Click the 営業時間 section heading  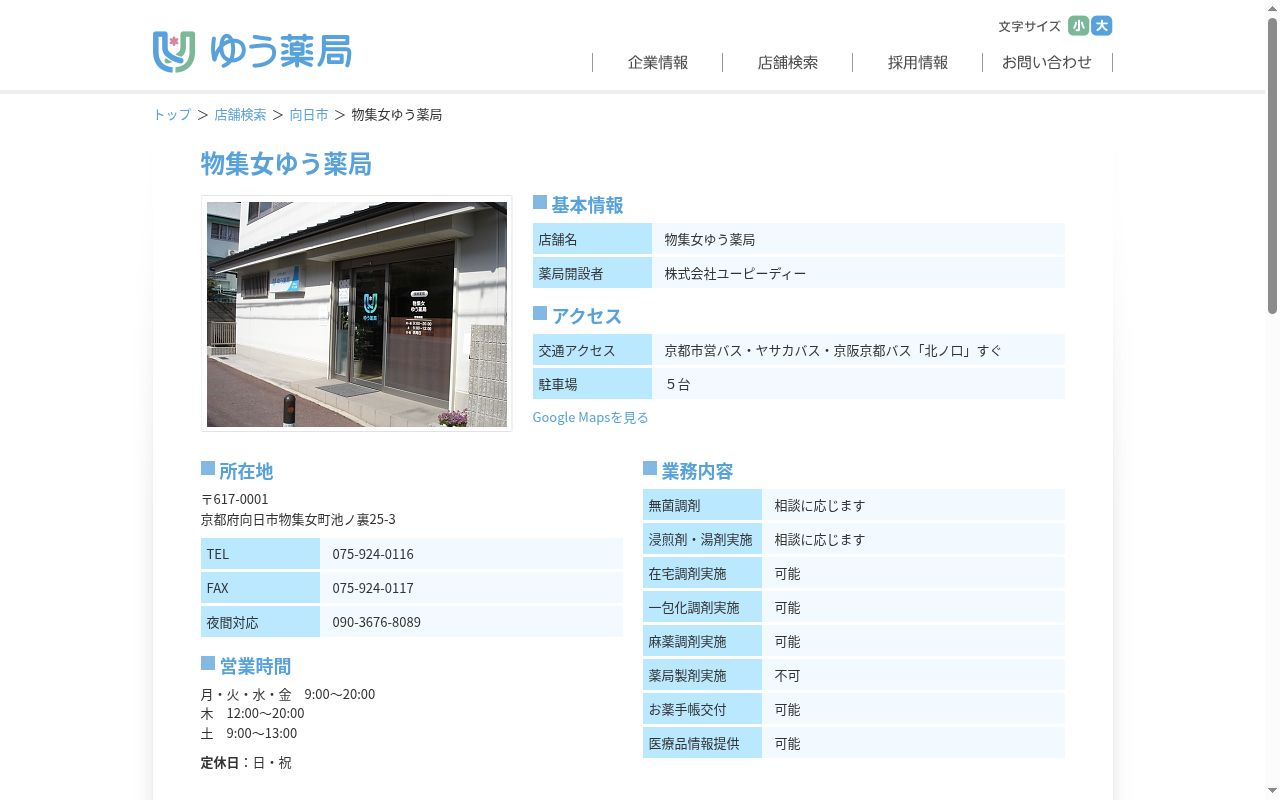255,666
